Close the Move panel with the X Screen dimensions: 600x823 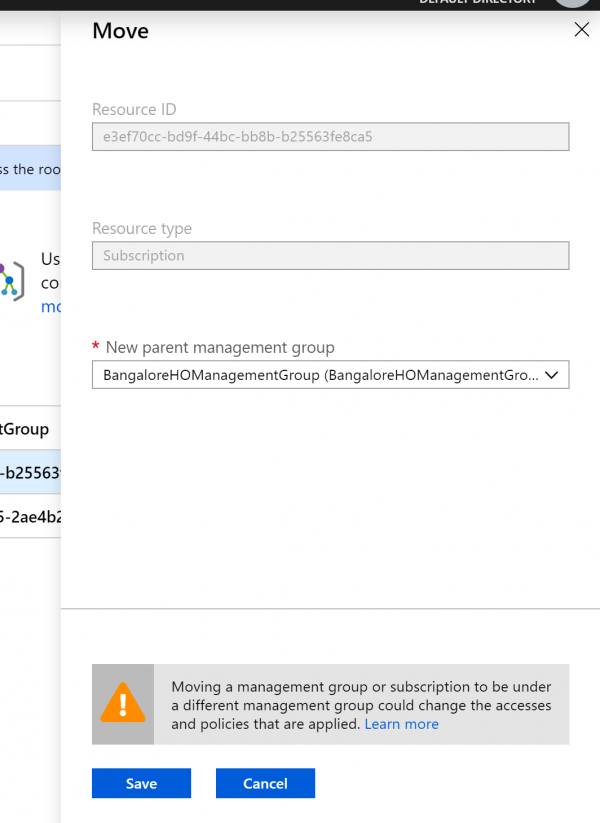pyautogui.click(x=581, y=30)
